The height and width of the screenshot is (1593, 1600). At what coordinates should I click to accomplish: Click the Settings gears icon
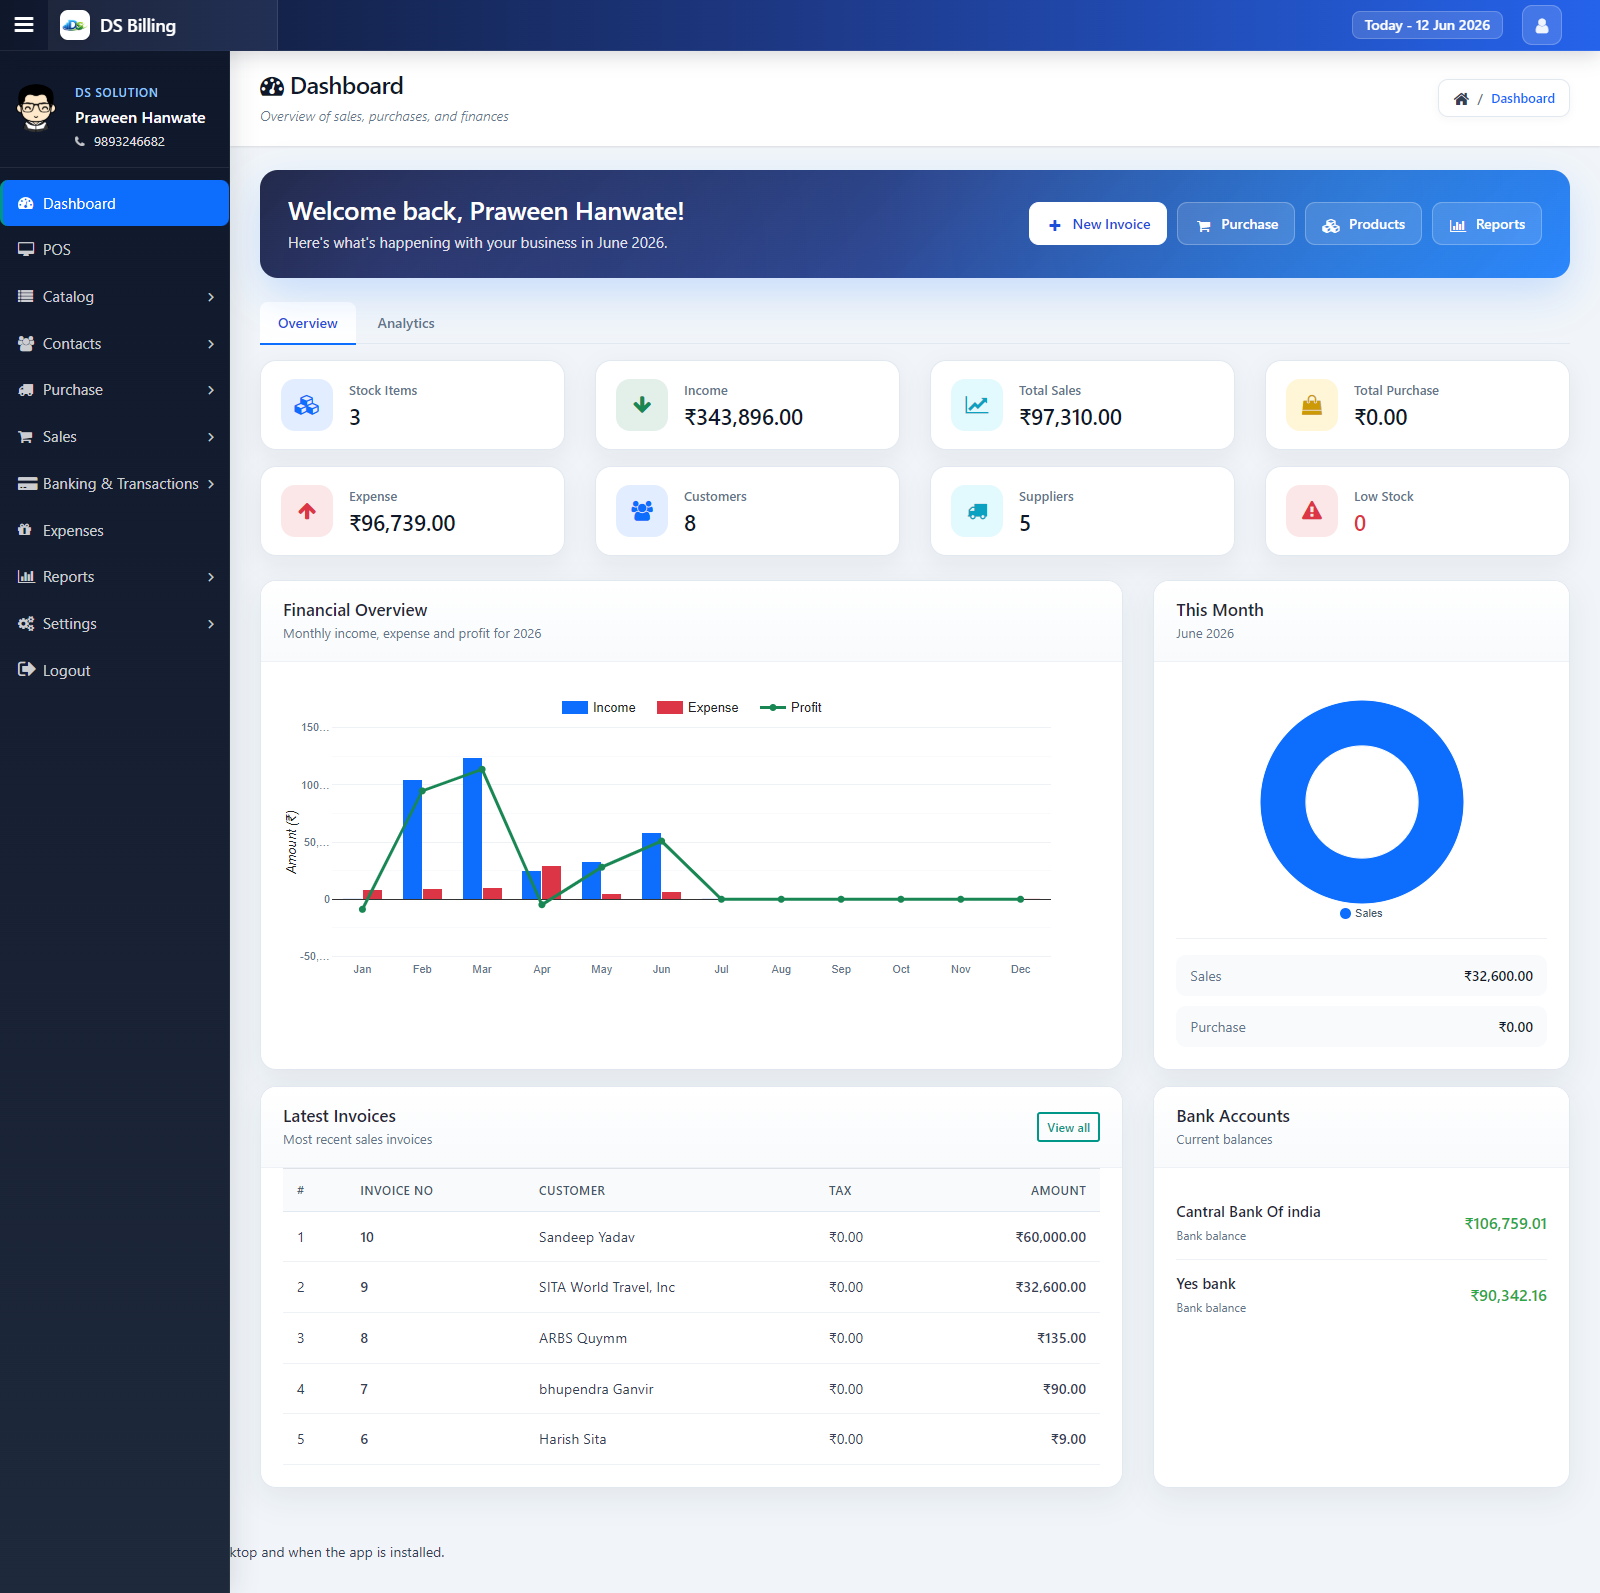tap(26, 624)
